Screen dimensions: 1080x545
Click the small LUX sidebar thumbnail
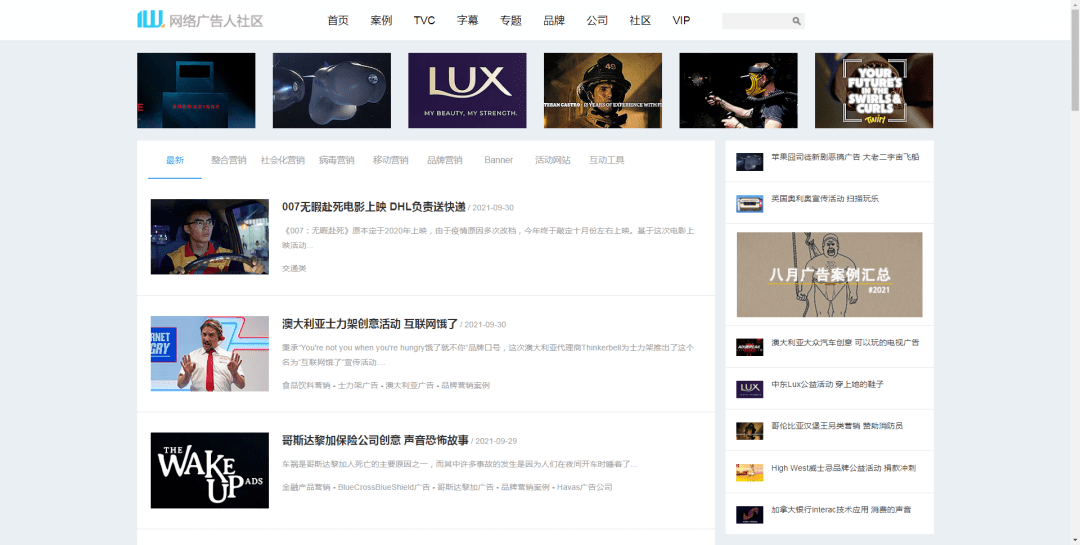749,389
